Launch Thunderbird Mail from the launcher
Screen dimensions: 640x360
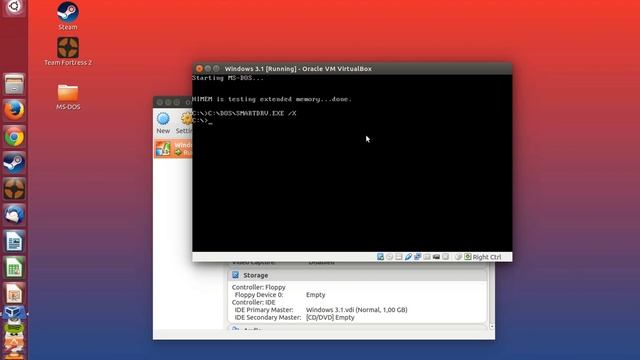tap(14, 215)
